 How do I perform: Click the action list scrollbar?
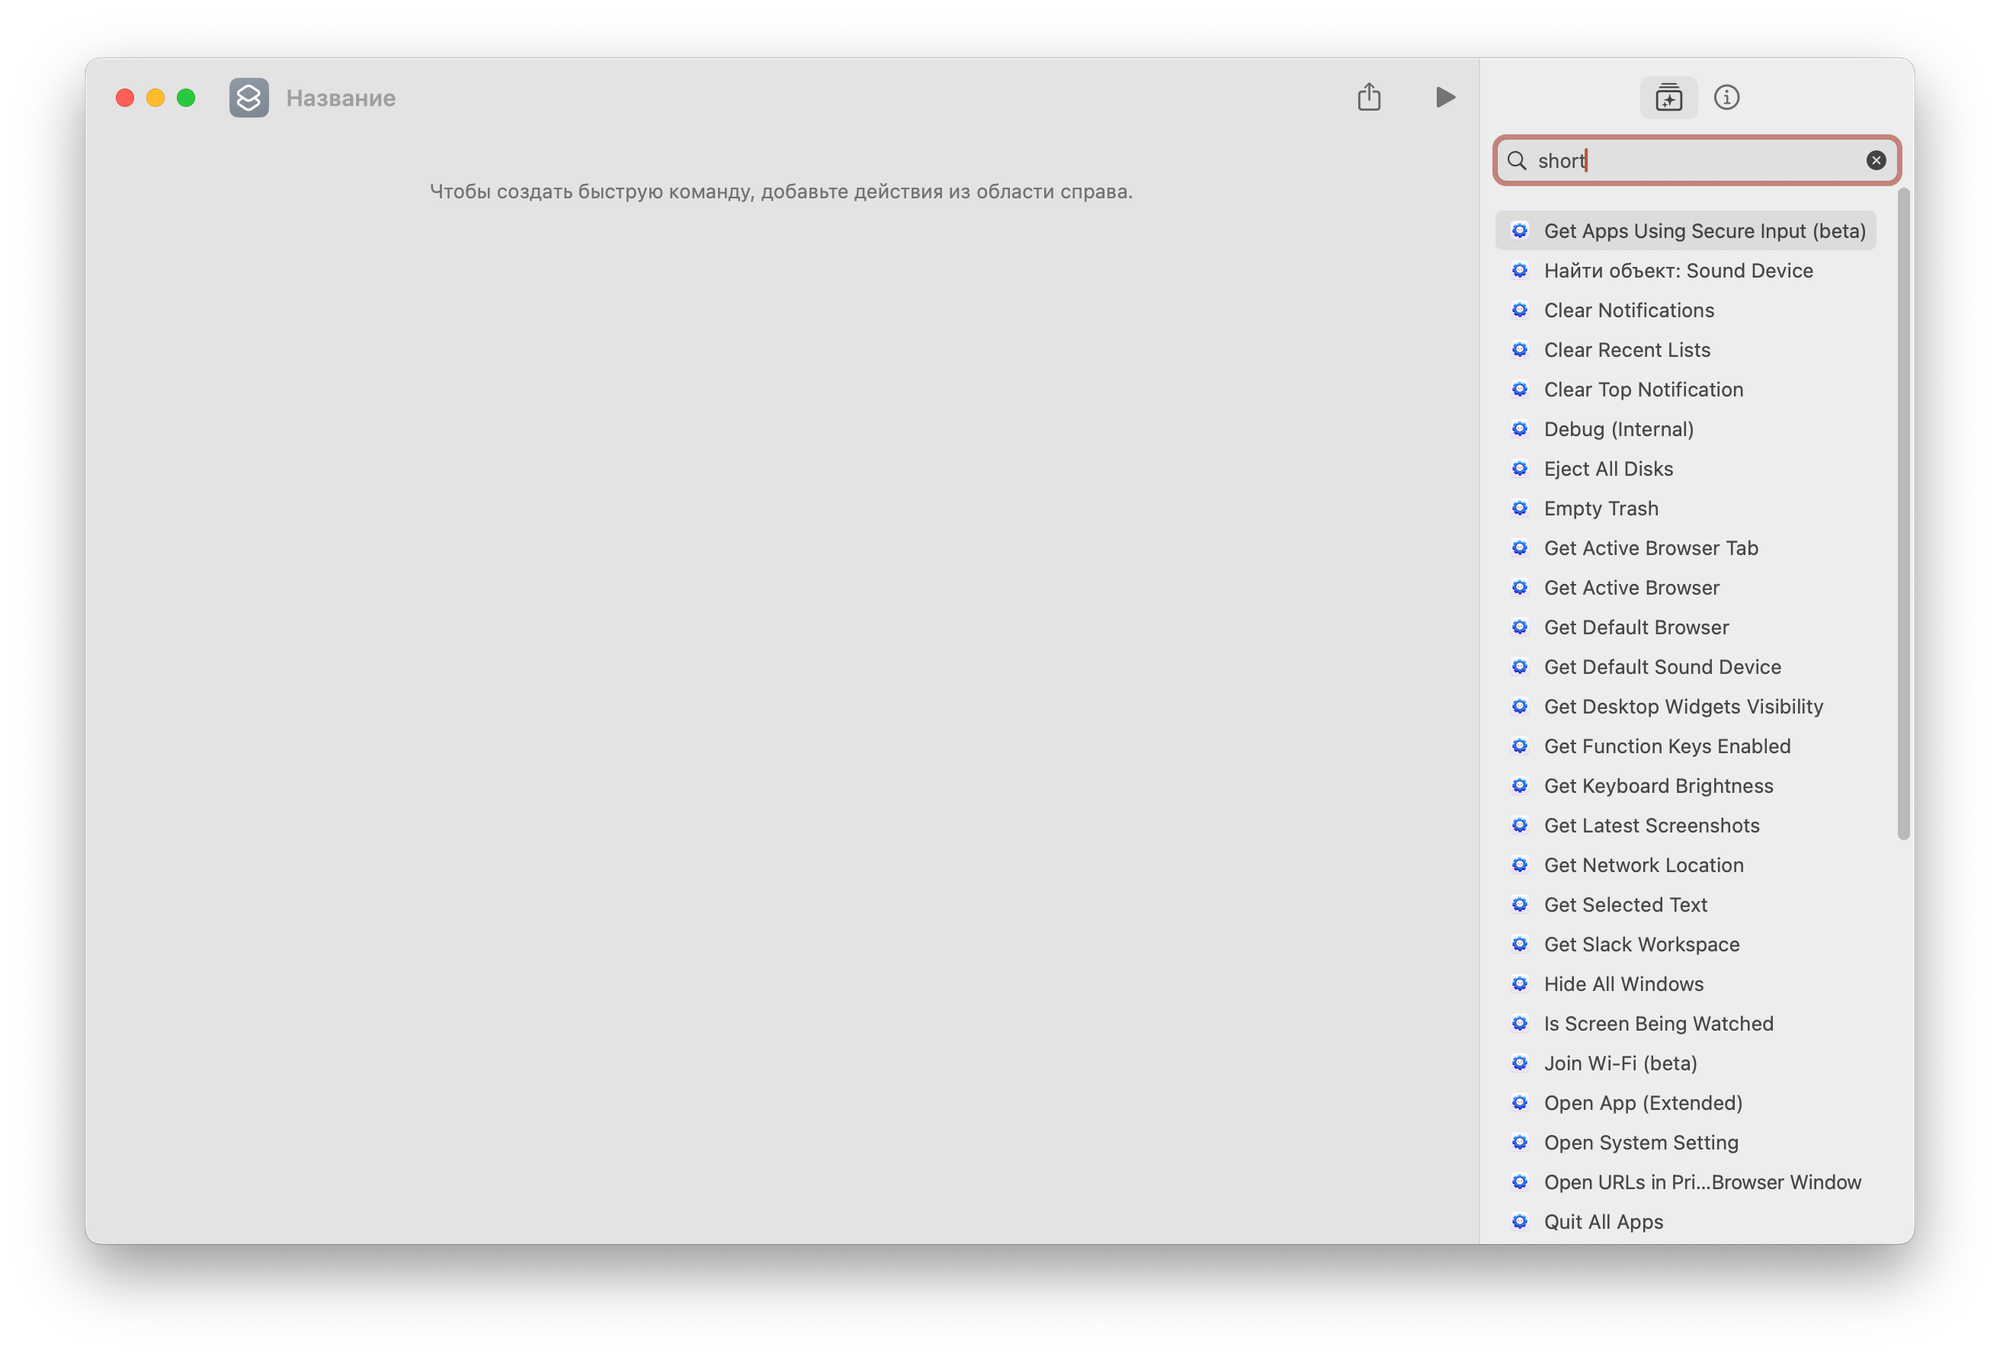[1903, 514]
